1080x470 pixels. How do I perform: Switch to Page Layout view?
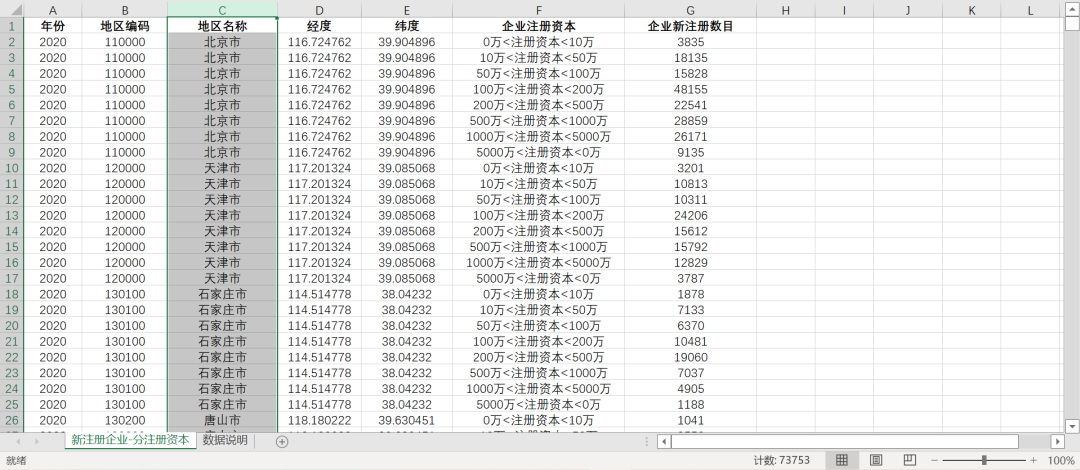(875, 460)
